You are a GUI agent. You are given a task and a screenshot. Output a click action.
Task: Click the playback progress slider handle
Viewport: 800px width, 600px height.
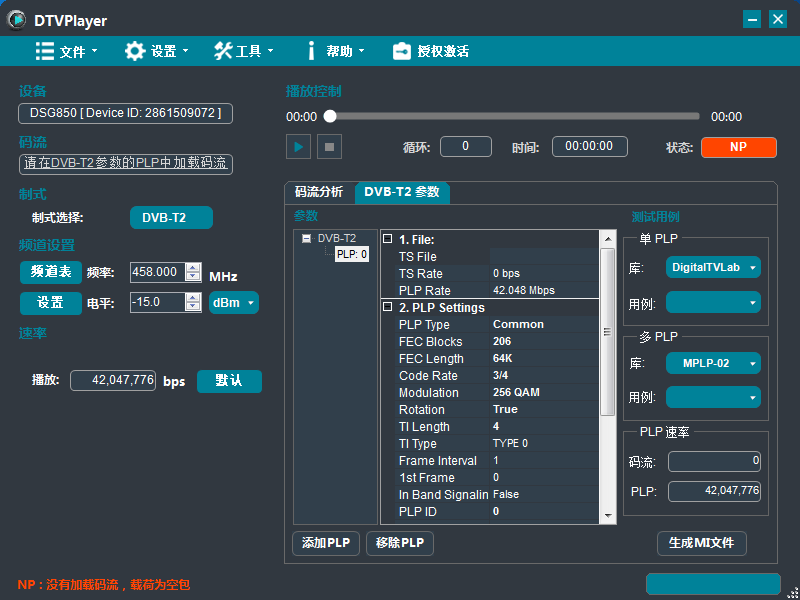coord(330,116)
